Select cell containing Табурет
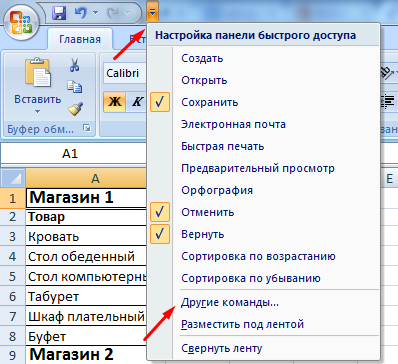Image resolution: width=398 pixels, height=364 pixels. [86, 296]
